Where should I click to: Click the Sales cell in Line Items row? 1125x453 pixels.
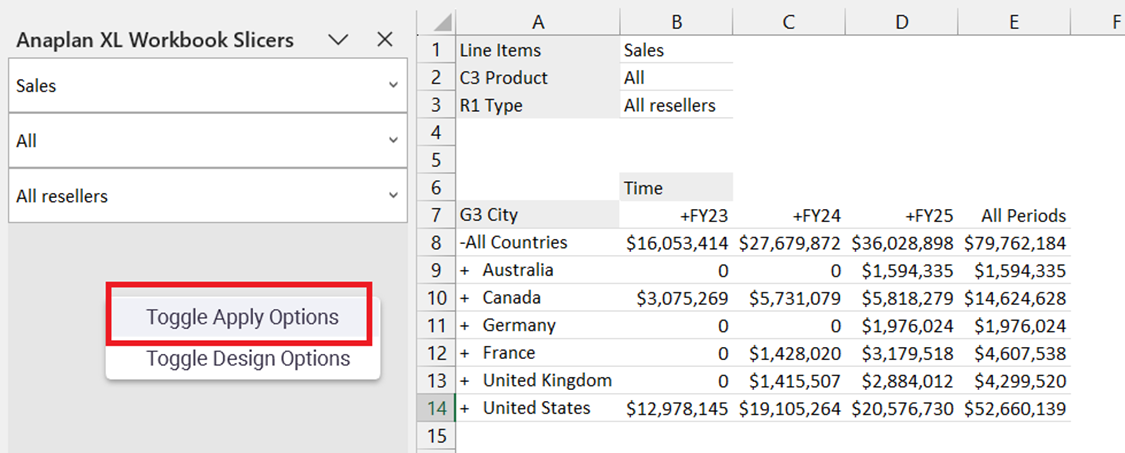(675, 50)
